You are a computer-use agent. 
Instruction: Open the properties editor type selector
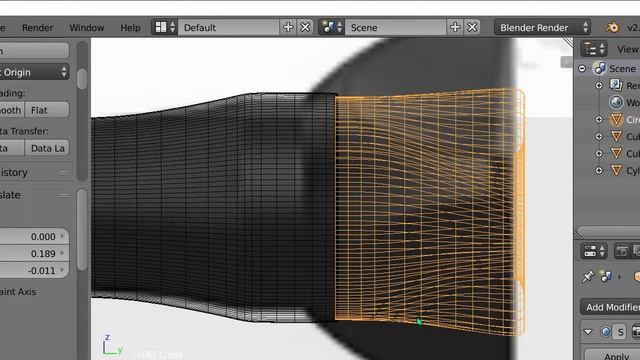pos(594,251)
